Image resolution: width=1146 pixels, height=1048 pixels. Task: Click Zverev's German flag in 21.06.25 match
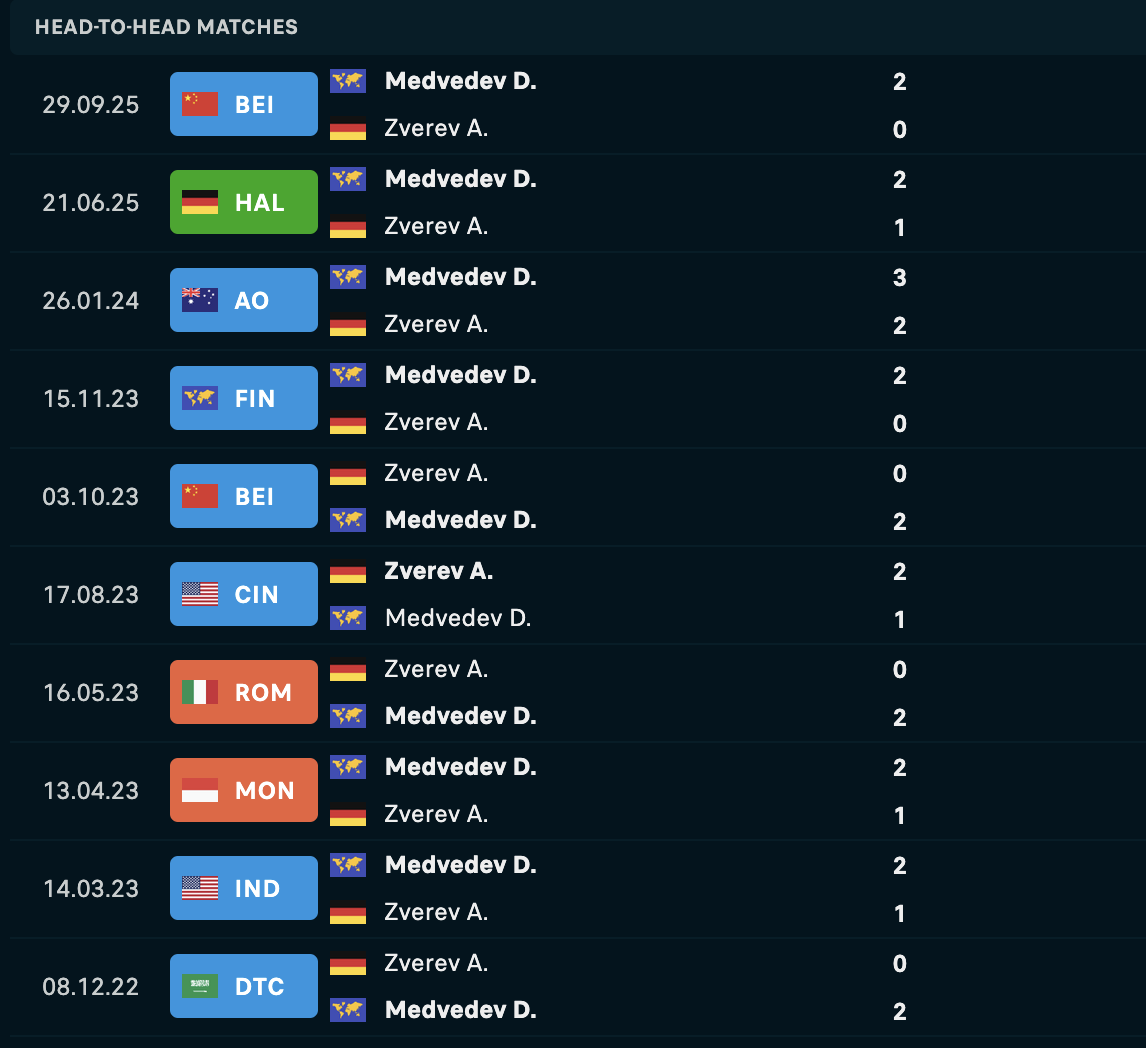click(x=348, y=226)
